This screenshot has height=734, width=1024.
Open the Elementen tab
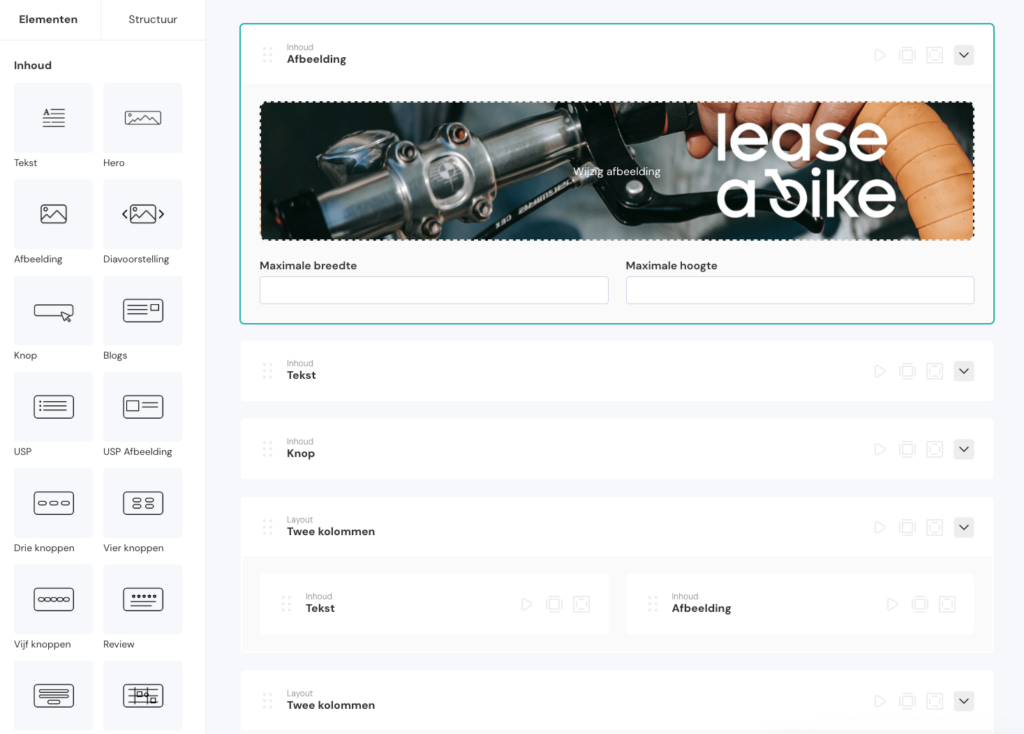[48, 20]
